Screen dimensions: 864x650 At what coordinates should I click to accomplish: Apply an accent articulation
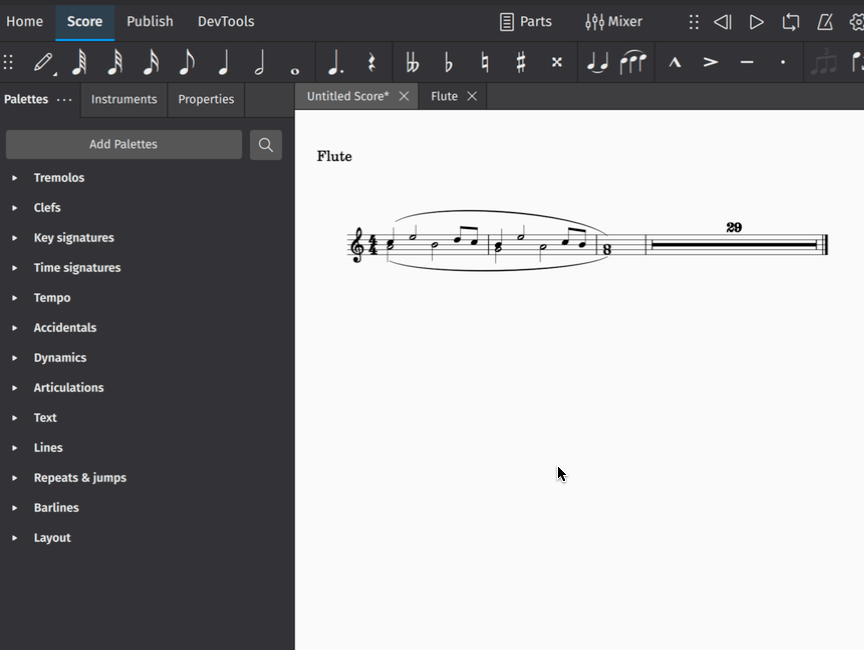pyautogui.click(x=710, y=62)
